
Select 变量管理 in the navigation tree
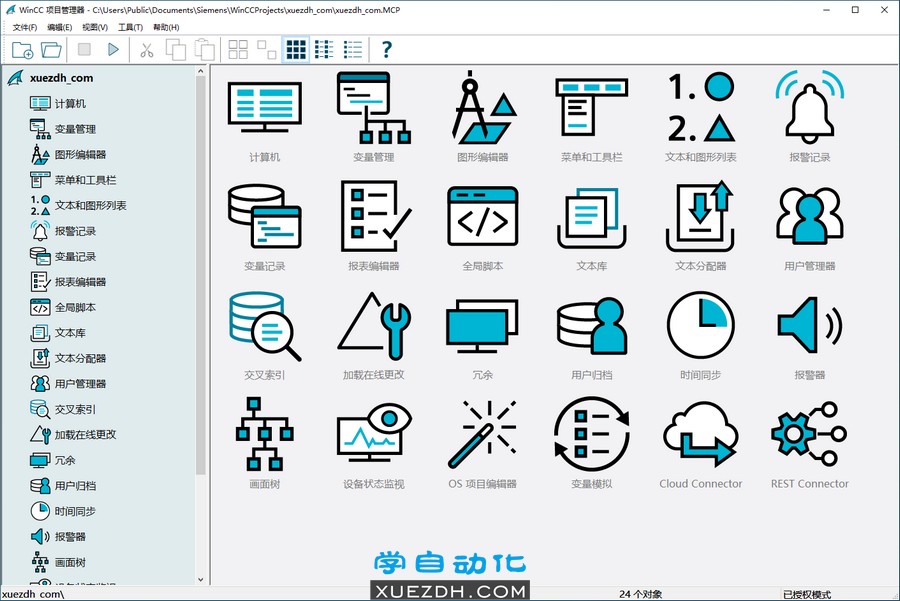(x=75, y=129)
